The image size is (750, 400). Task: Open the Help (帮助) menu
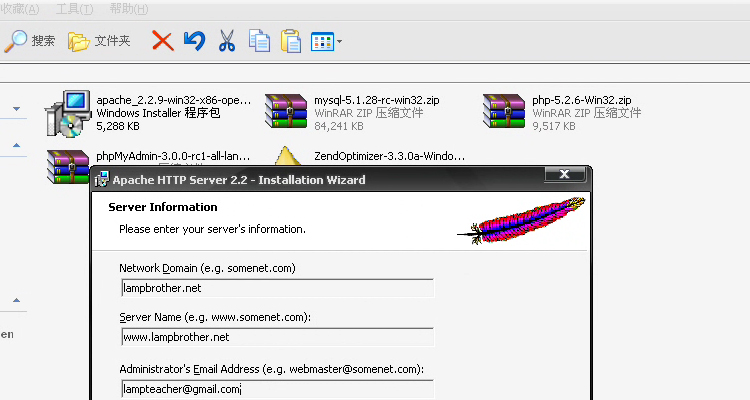129,9
